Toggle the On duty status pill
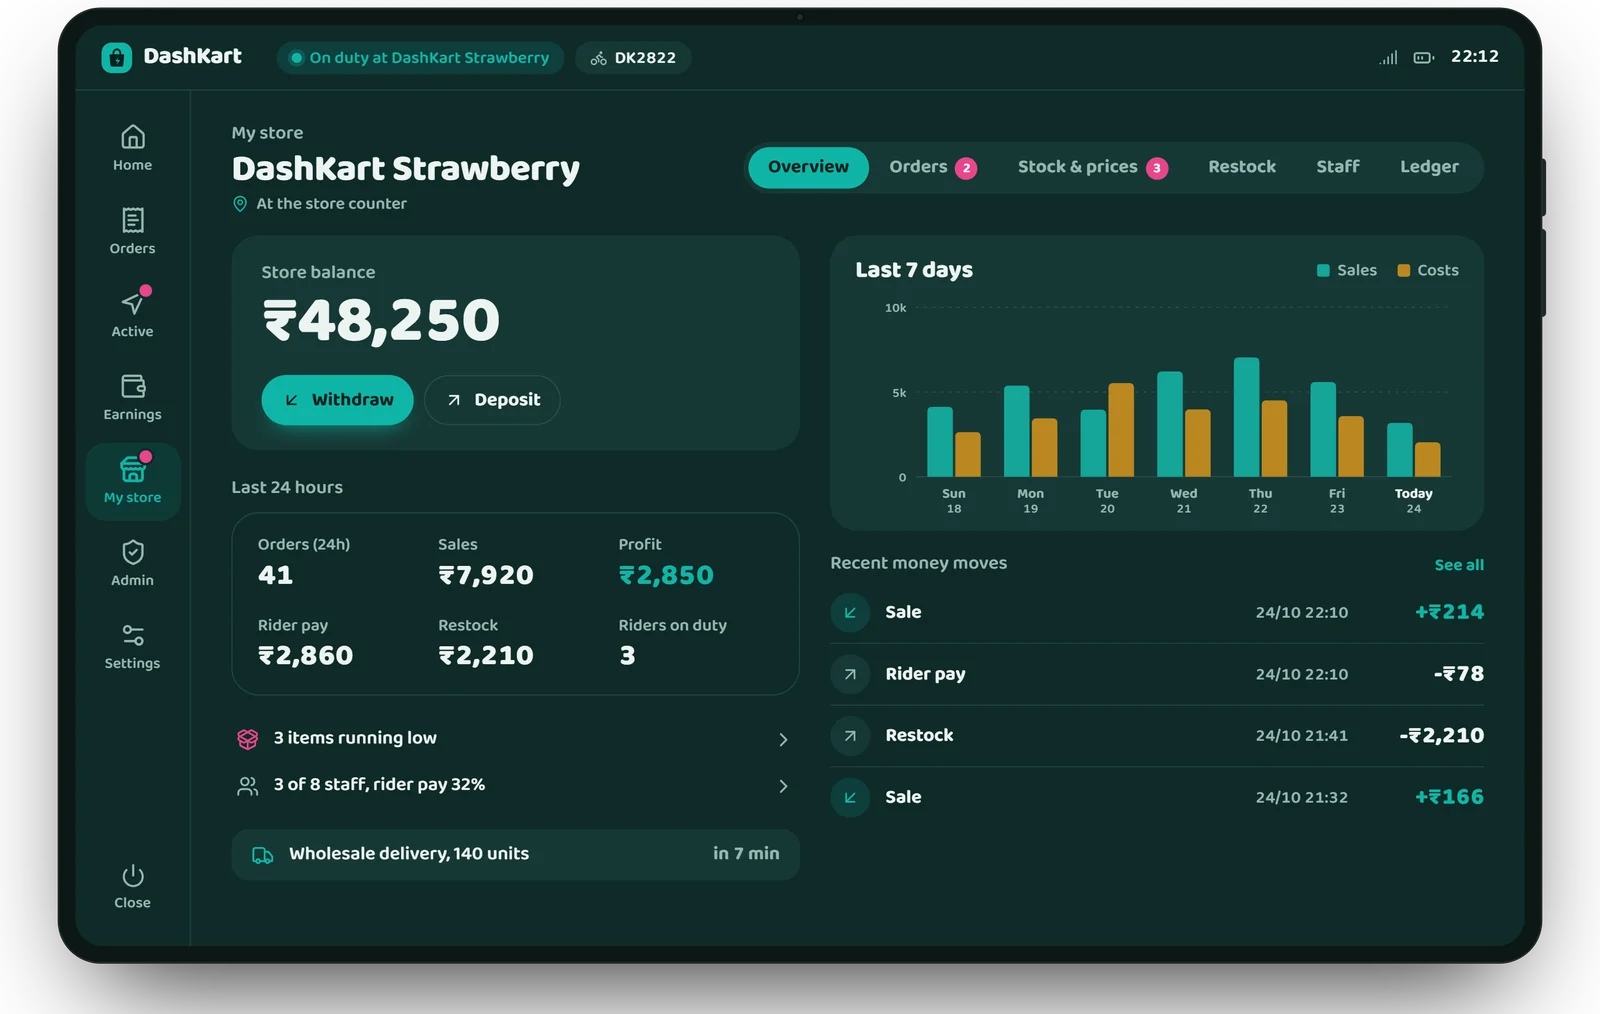 [x=420, y=58]
